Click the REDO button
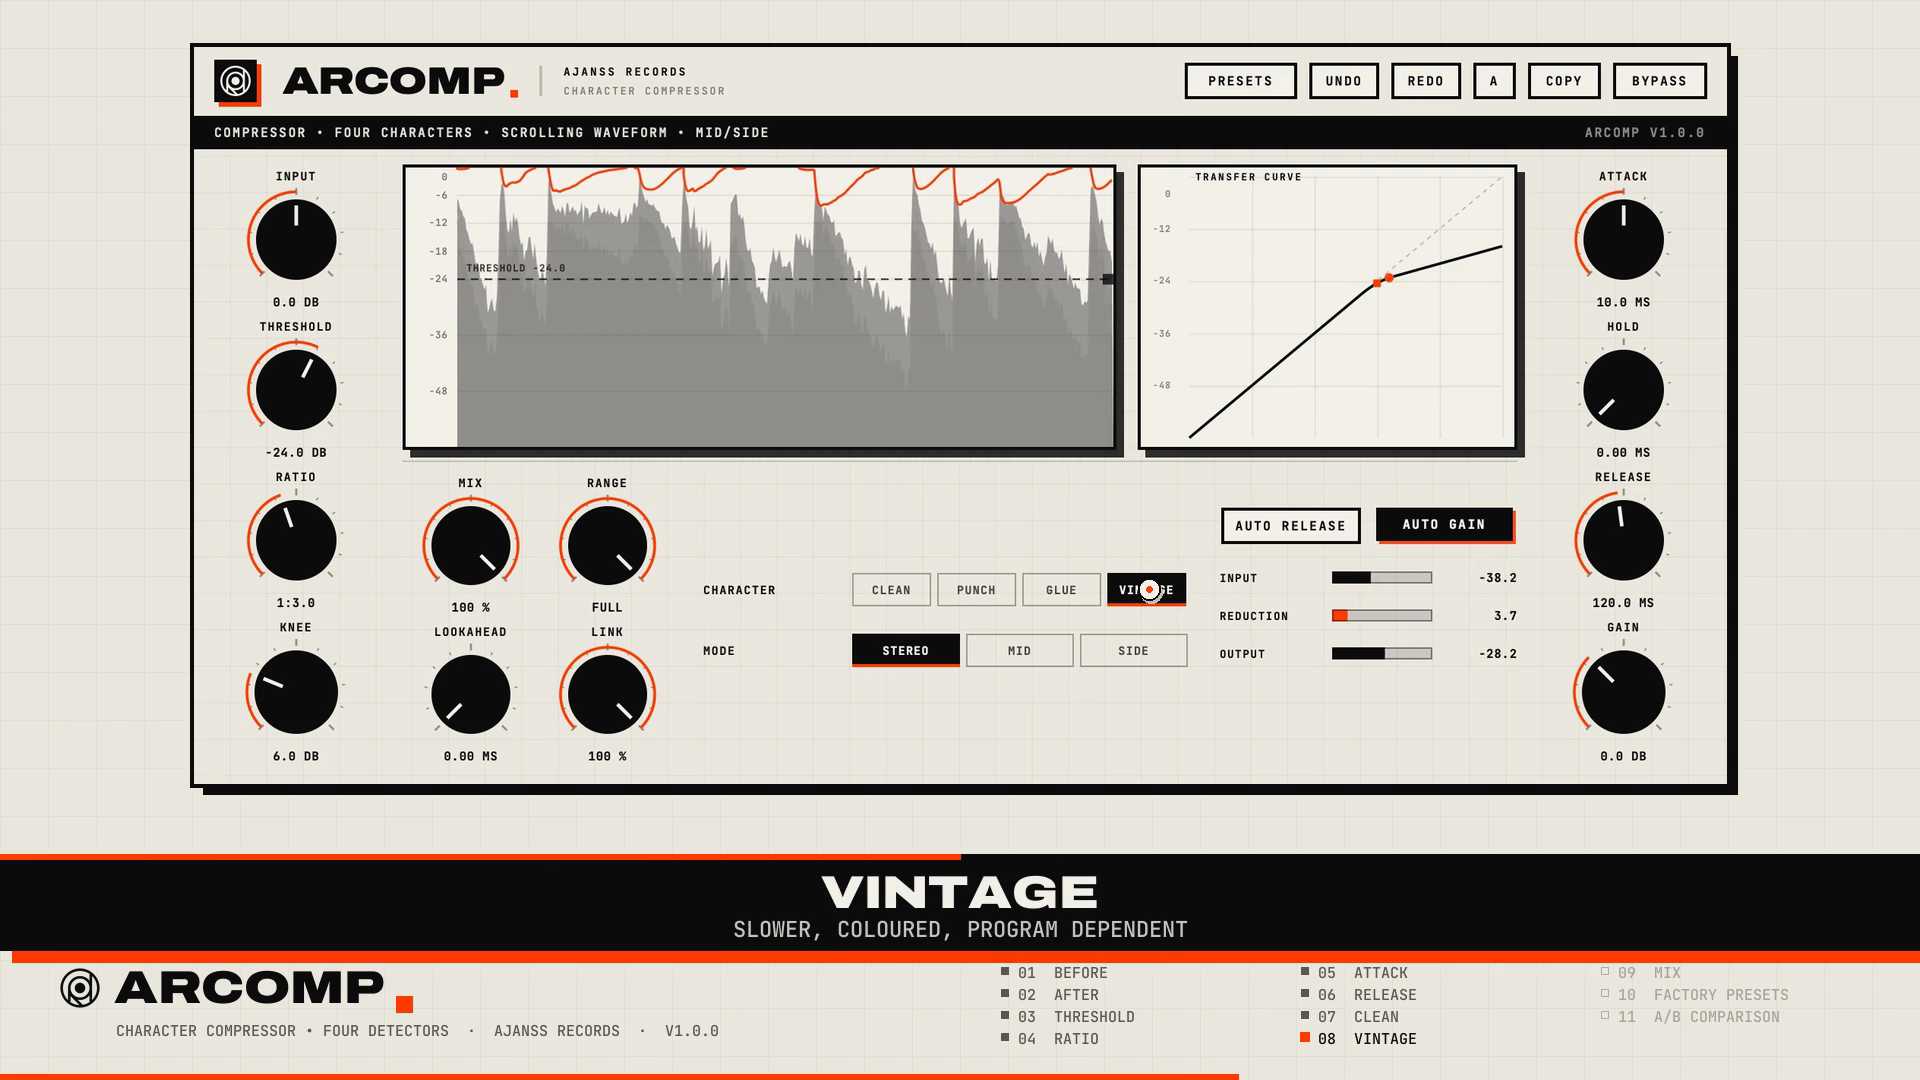Image resolution: width=1920 pixels, height=1080 pixels. tap(1425, 81)
